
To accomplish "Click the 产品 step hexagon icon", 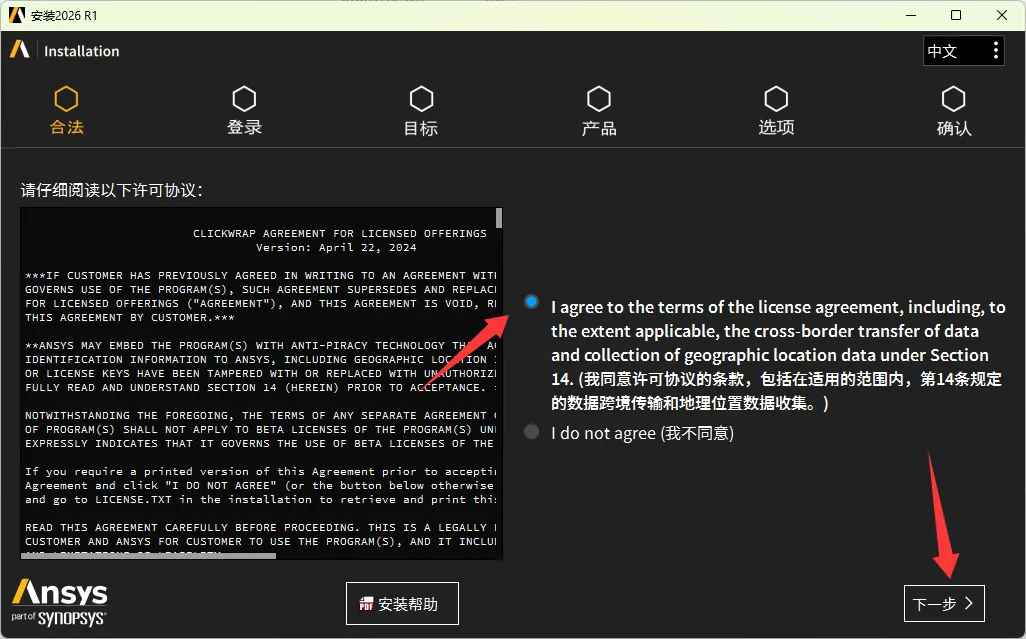I will pyautogui.click(x=599, y=99).
